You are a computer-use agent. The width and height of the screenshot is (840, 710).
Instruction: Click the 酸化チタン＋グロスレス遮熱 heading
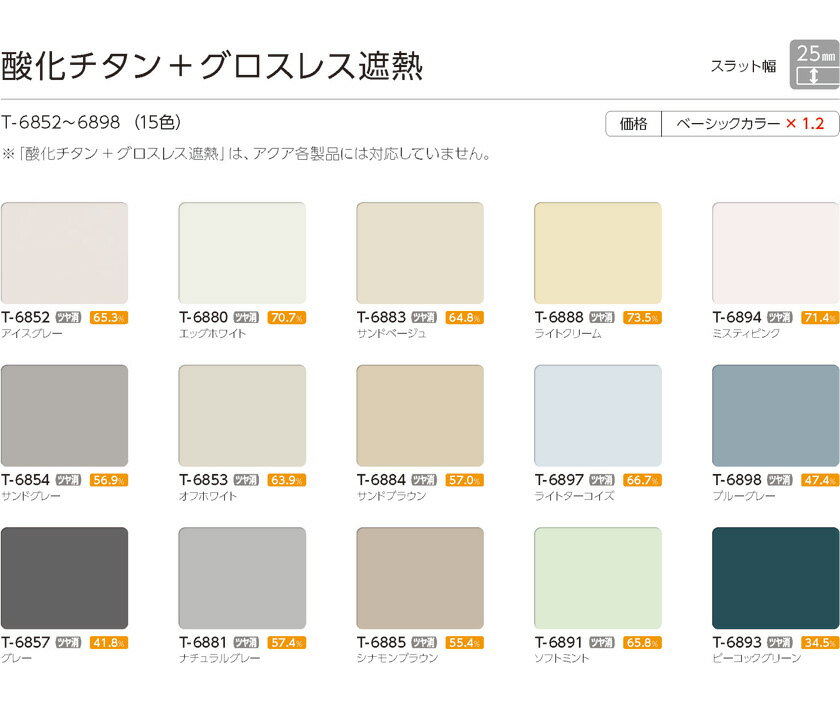tap(212, 66)
